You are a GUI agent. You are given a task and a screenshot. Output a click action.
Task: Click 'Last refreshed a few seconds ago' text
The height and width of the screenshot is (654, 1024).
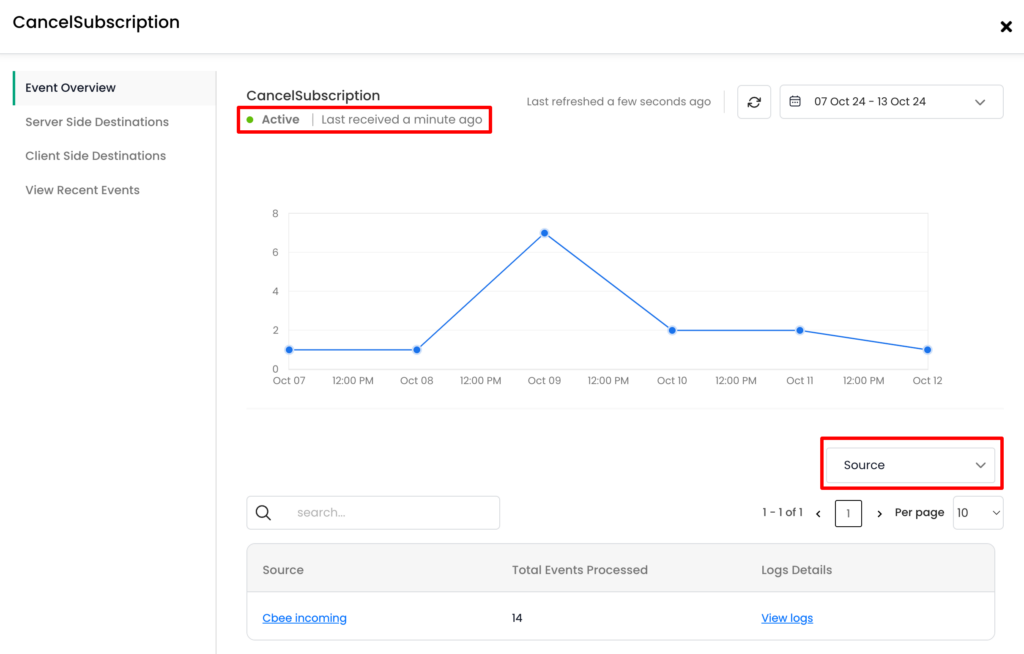tap(618, 102)
